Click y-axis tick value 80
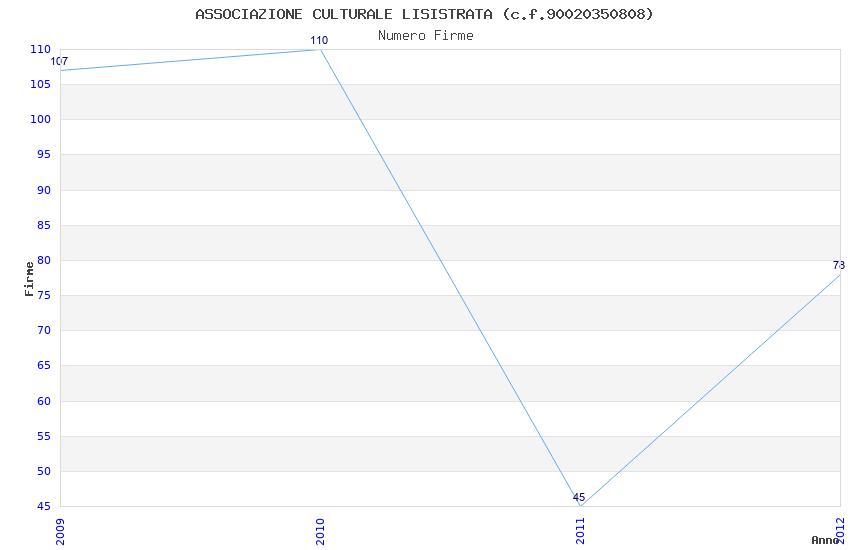The width and height of the screenshot is (850, 550). 44,261
